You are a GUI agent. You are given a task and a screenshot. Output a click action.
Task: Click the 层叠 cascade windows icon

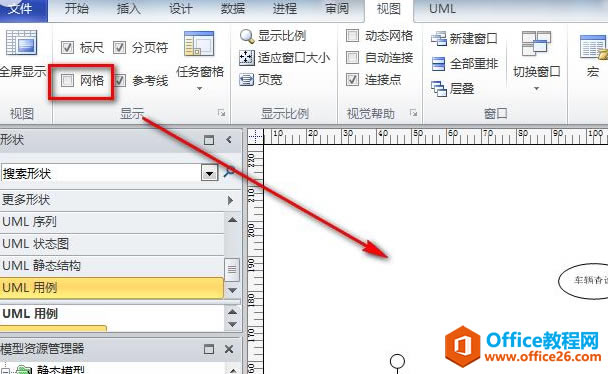coord(439,89)
